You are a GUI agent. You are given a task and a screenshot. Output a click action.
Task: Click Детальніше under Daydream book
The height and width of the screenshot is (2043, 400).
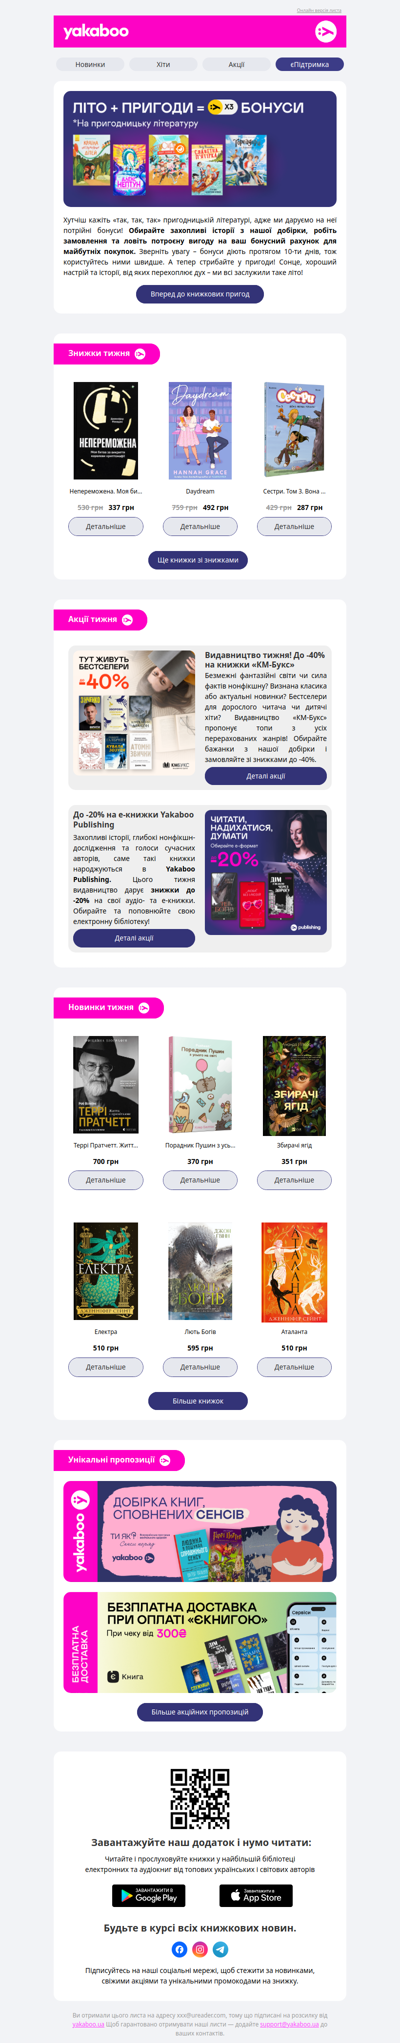coord(200,526)
